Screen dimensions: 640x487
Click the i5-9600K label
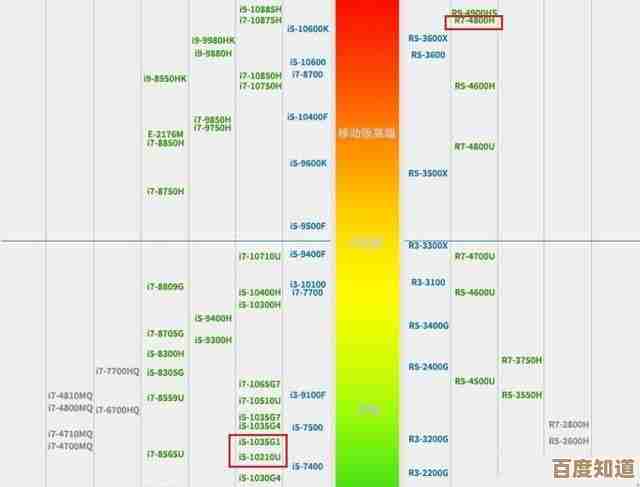pyautogui.click(x=308, y=163)
